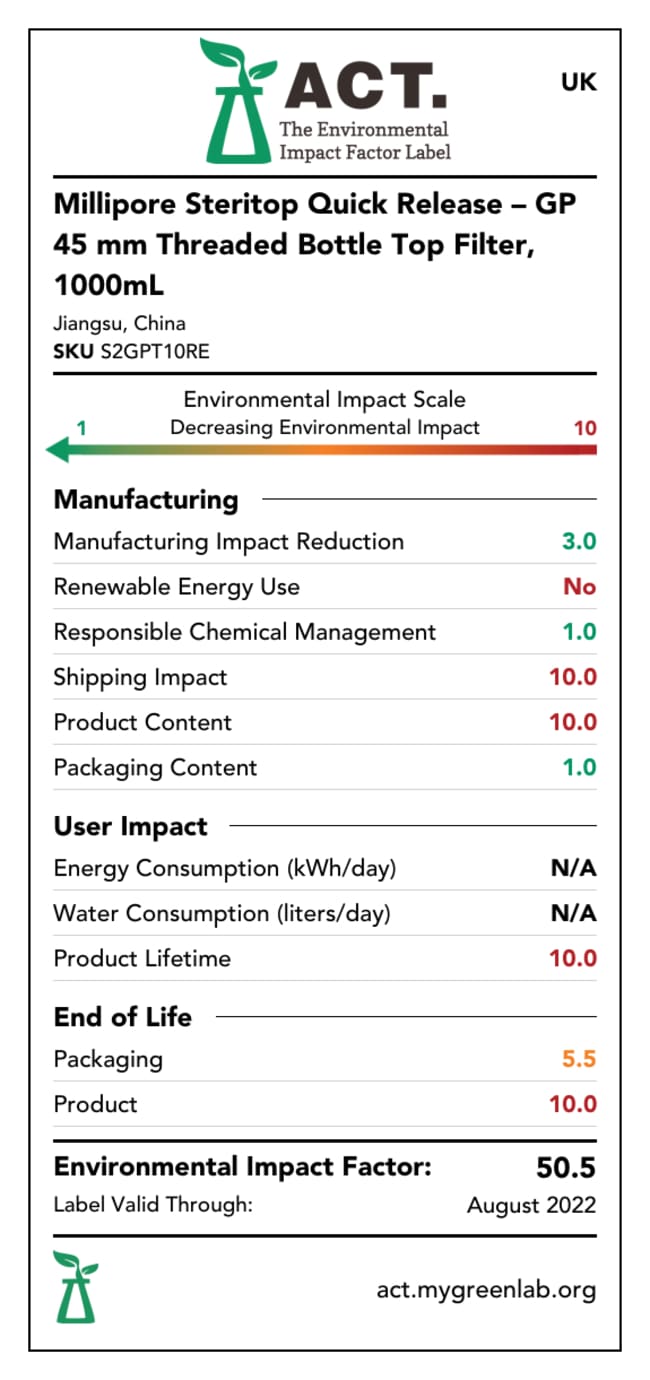The height and width of the screenshot is (1380, 650).
Task: Click the Shipping Impact row label
Action: point(140,677)
